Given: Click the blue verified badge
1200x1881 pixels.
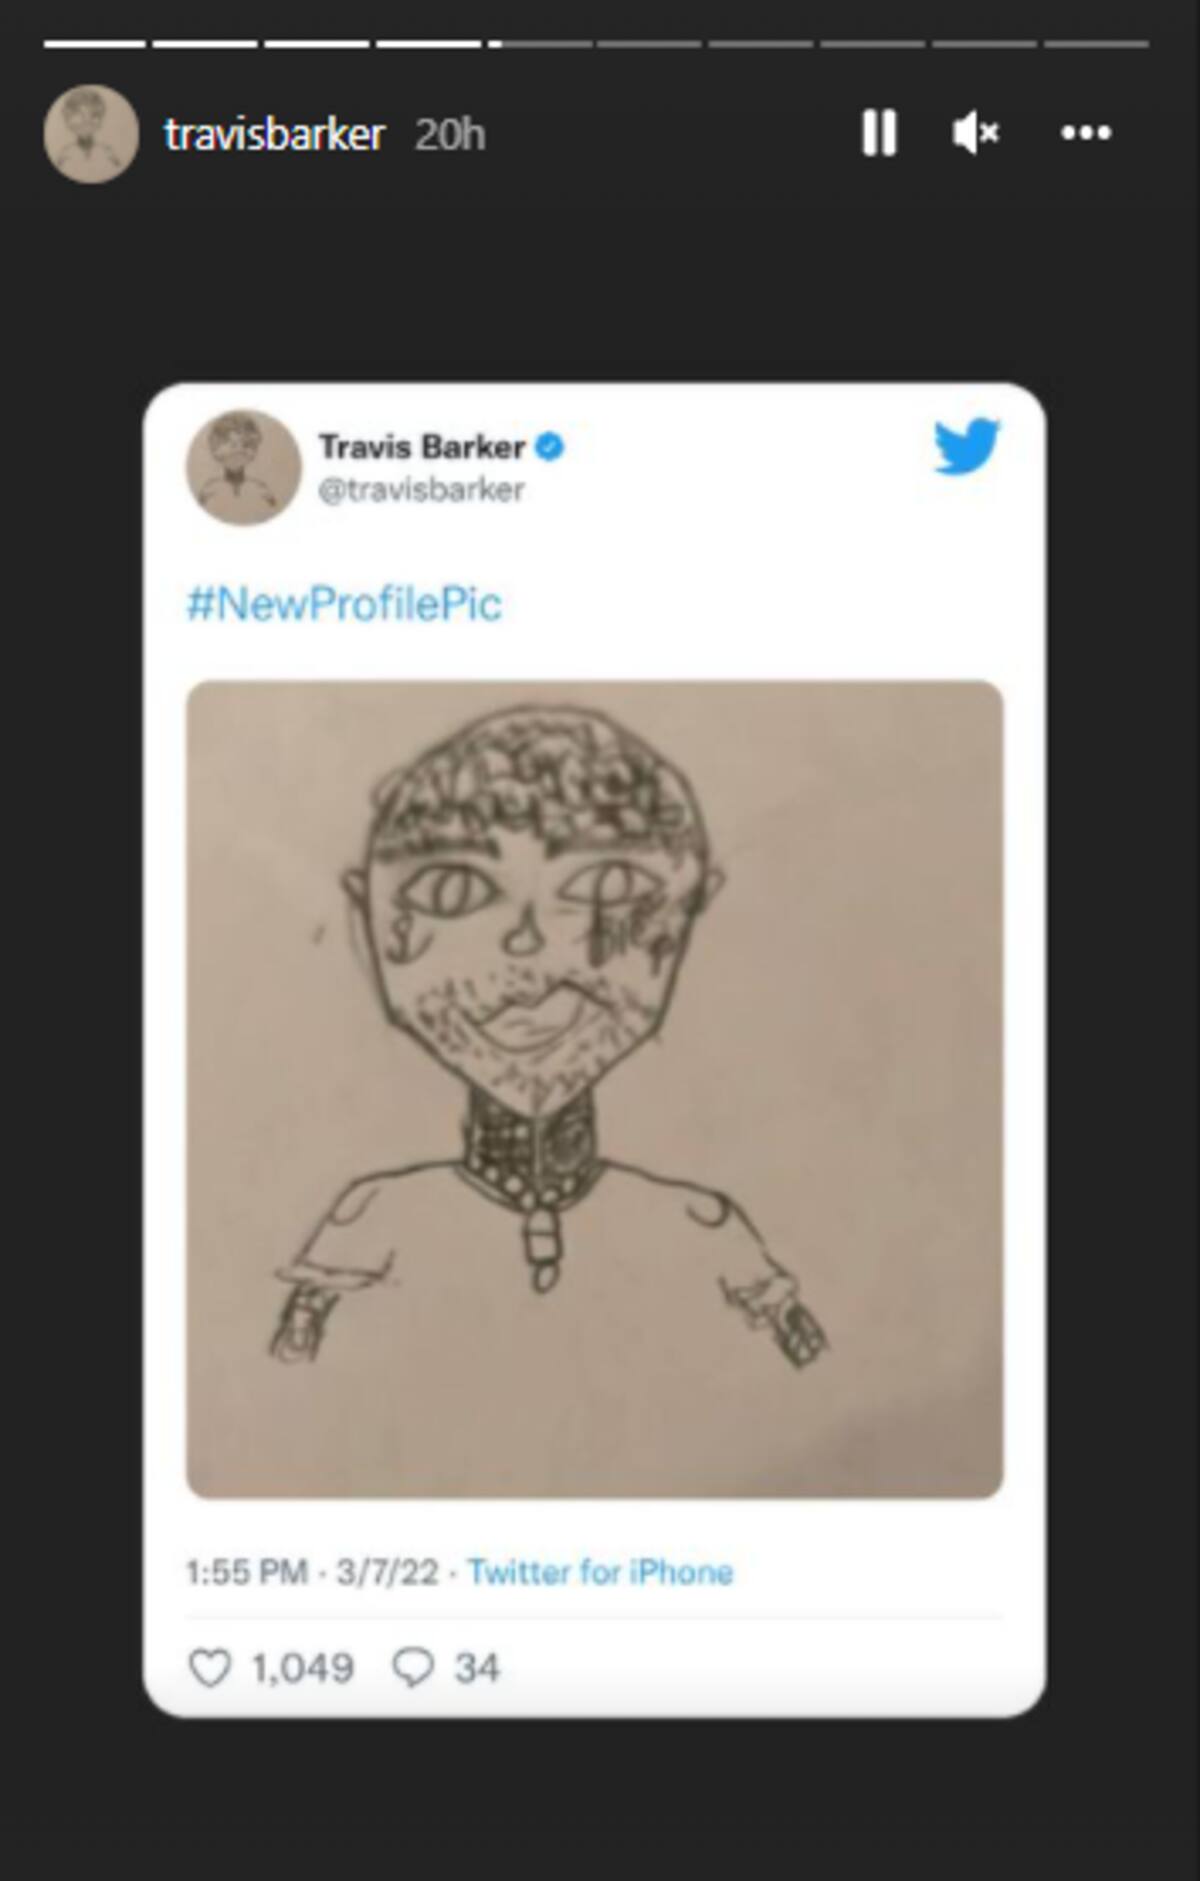Looking at the screenshot, I should click(550, 447).
